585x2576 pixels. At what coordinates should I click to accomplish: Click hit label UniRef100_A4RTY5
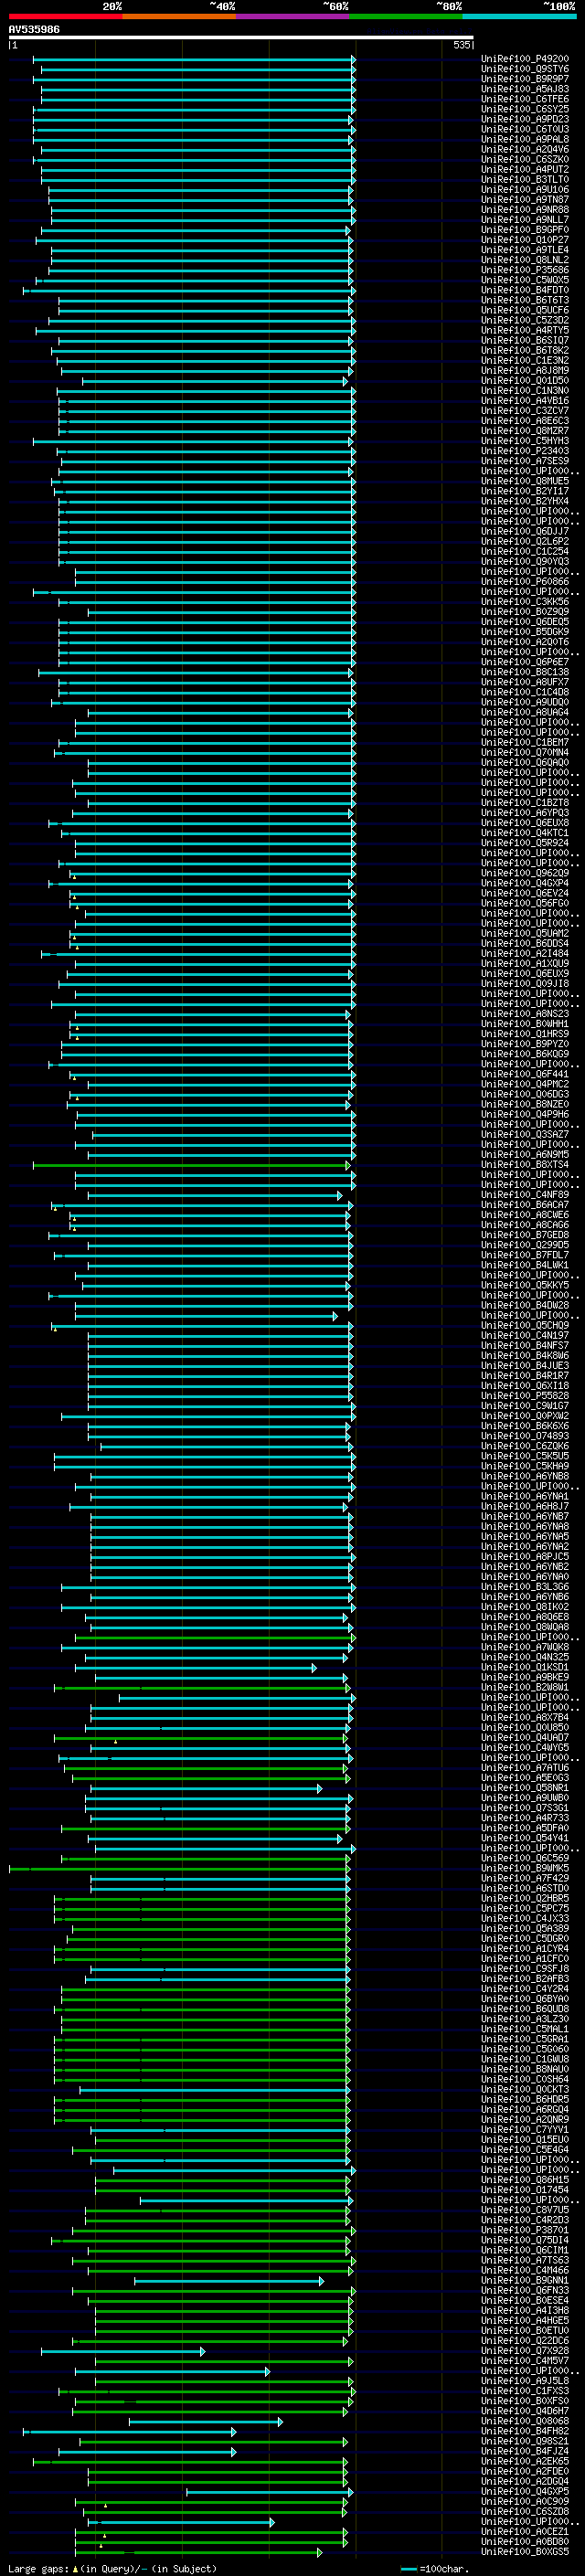point(524,330)
